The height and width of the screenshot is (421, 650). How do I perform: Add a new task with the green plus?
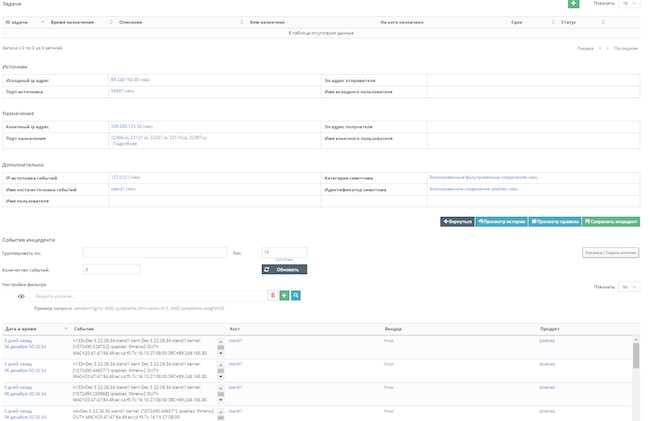[573, 3]
